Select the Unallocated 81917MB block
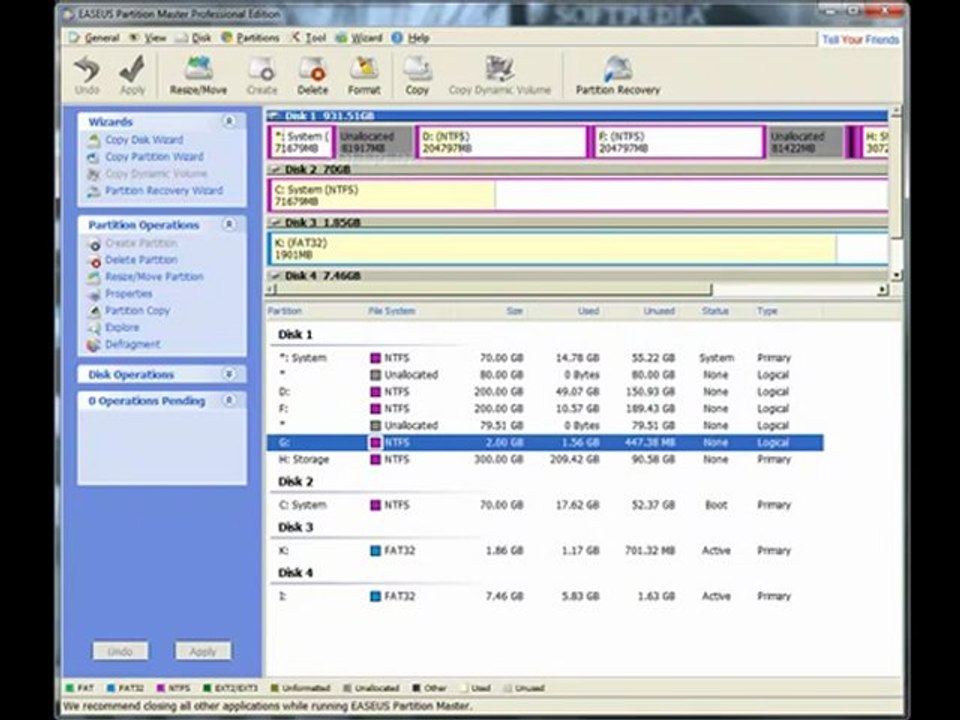 click(x=374, y=142)
